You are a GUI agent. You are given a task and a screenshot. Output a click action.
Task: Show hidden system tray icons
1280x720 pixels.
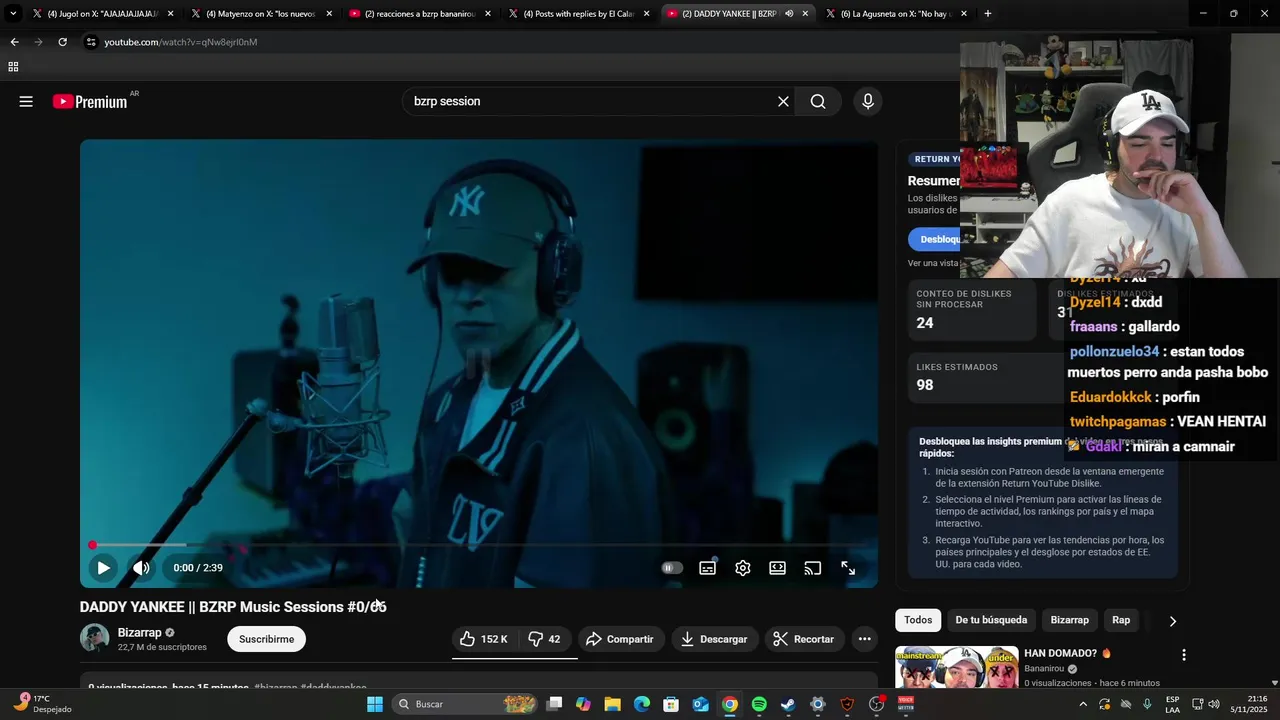tap(1082, 704)
